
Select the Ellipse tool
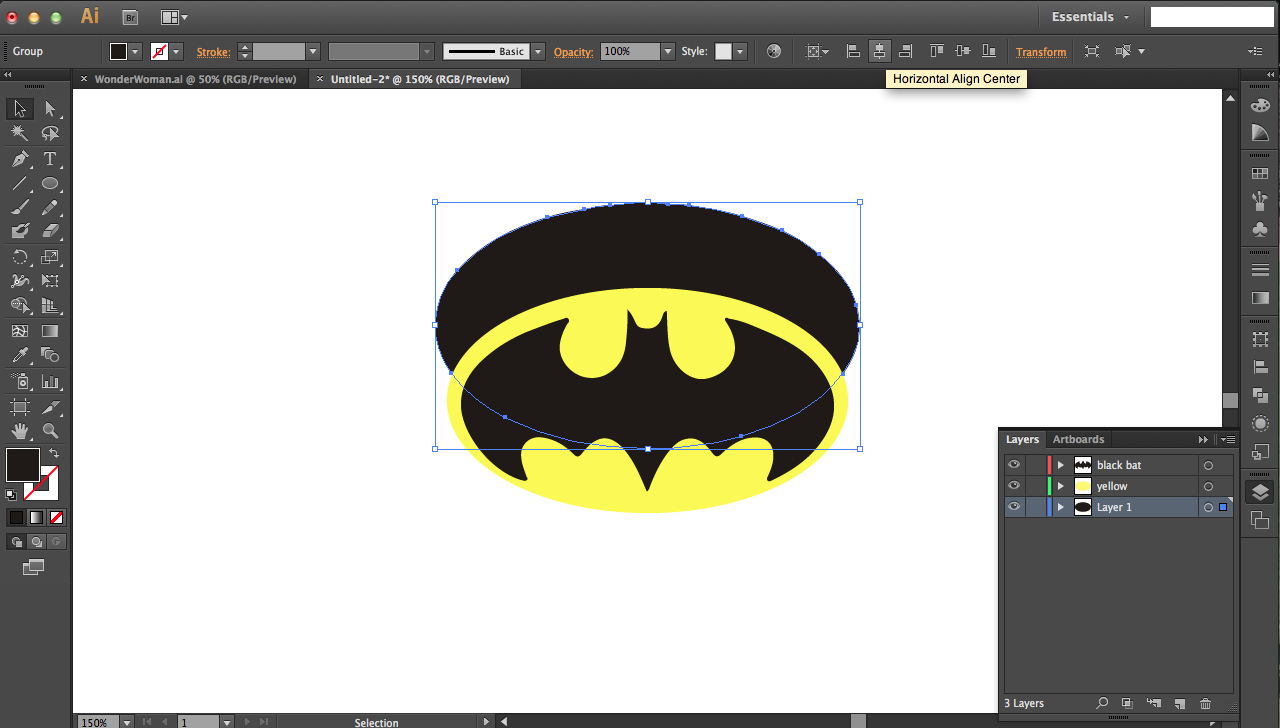click(x=50, y=184)
